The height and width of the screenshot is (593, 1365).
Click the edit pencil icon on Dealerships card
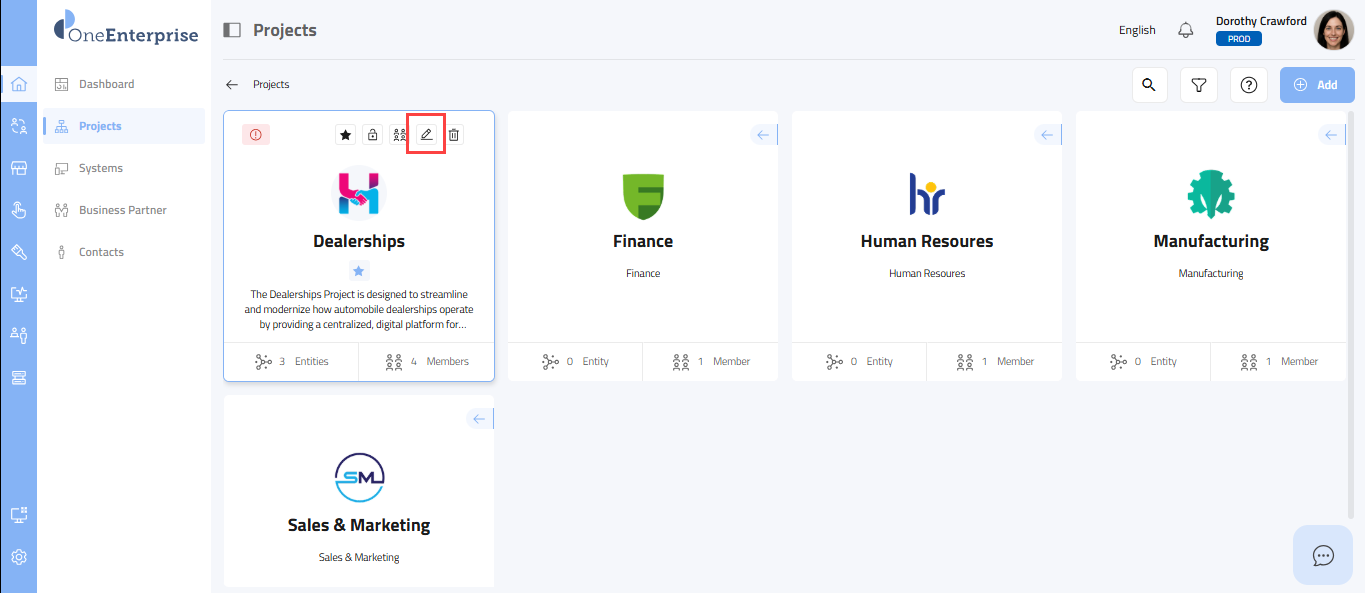click(426, 135)
